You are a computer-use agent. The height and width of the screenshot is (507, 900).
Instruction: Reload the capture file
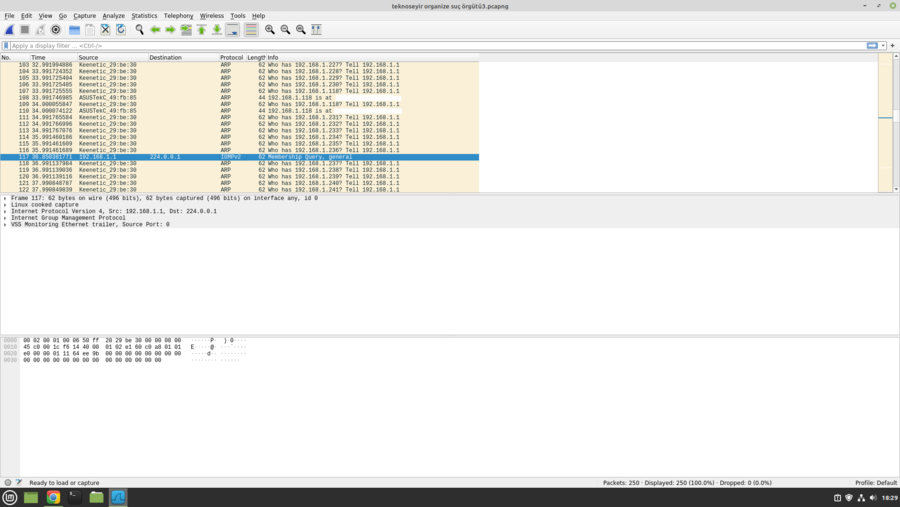[x=121, y=30]
